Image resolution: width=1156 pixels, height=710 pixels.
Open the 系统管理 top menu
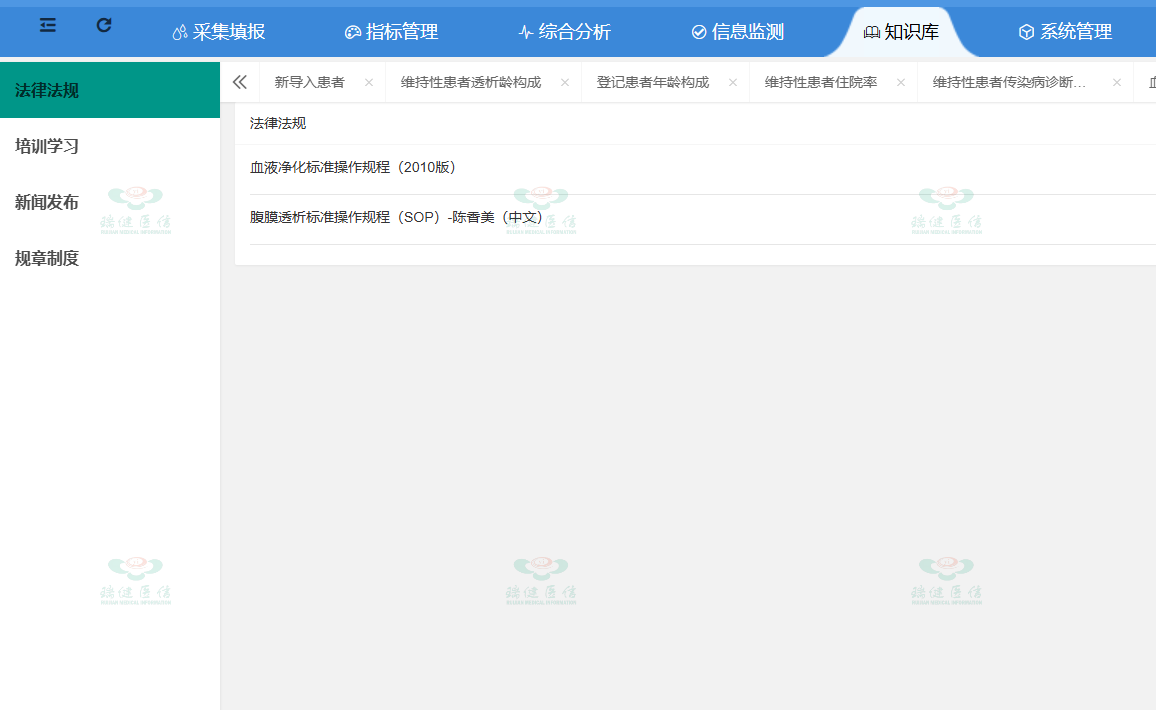[1065, 32]
